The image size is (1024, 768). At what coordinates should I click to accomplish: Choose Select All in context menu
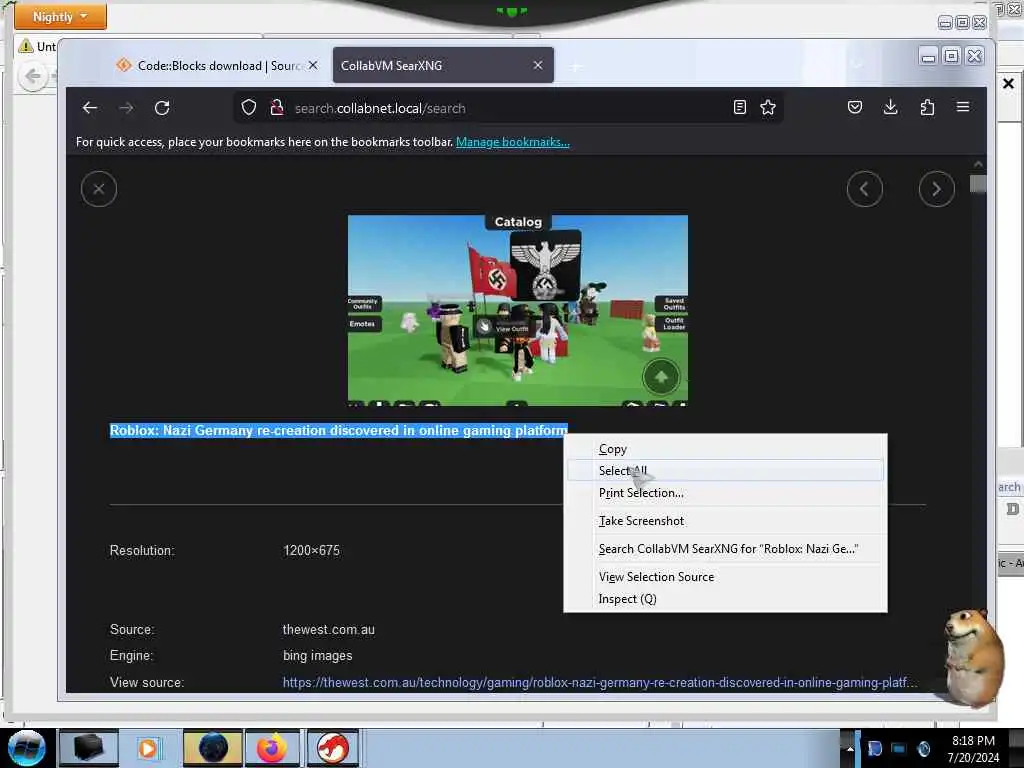(725, 470)
